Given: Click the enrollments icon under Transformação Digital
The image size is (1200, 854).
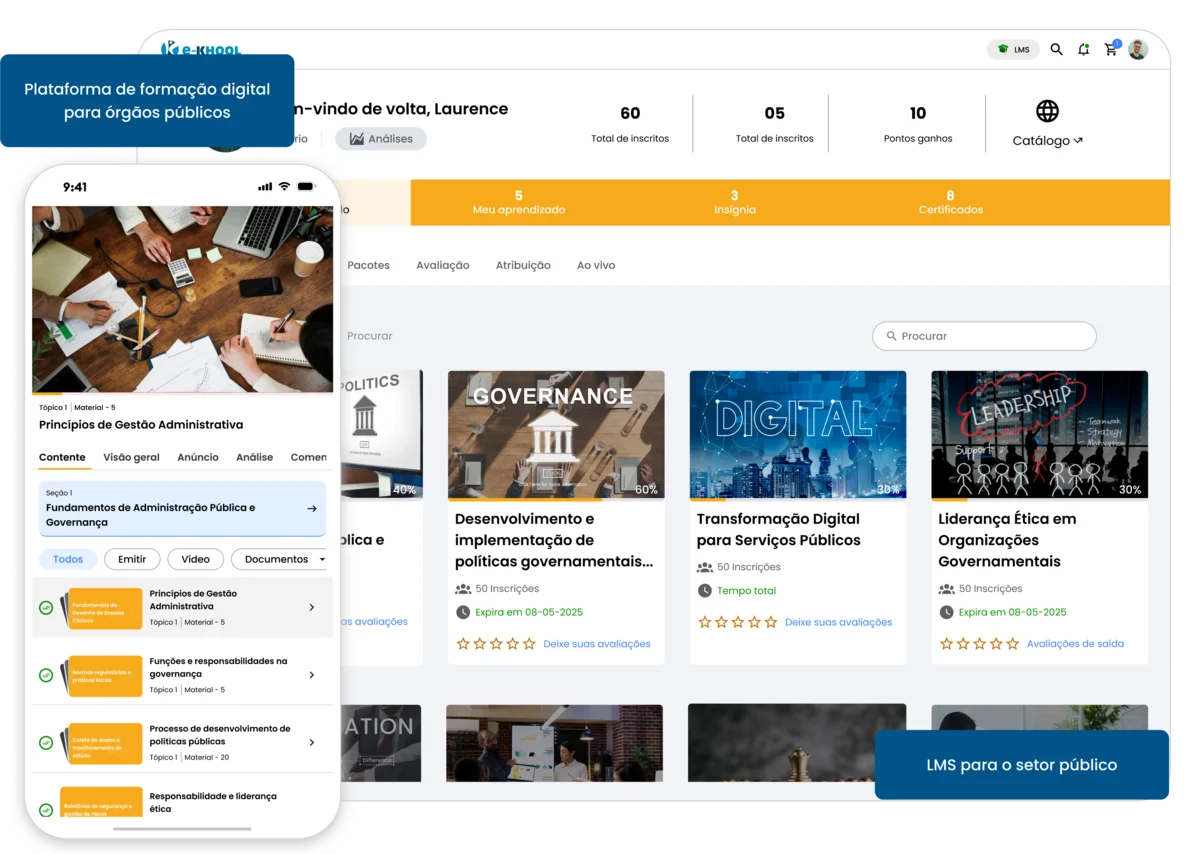Looking at the screenshot, I should [x=706, y=566].
